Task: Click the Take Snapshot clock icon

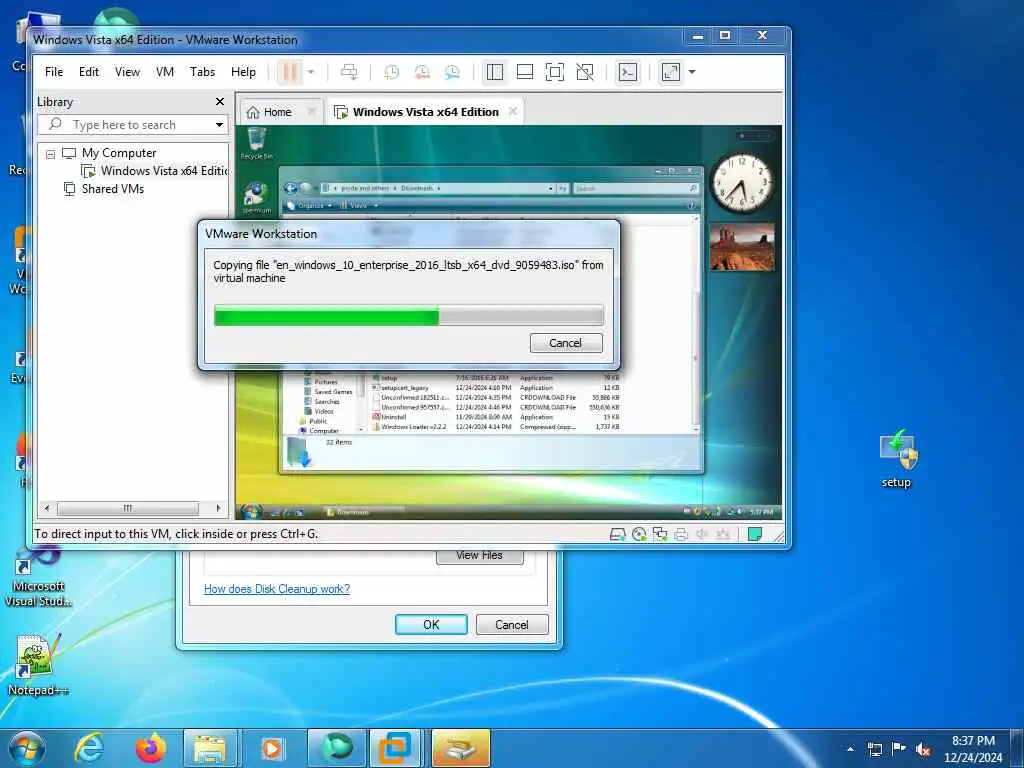Action: click(391, 72)
